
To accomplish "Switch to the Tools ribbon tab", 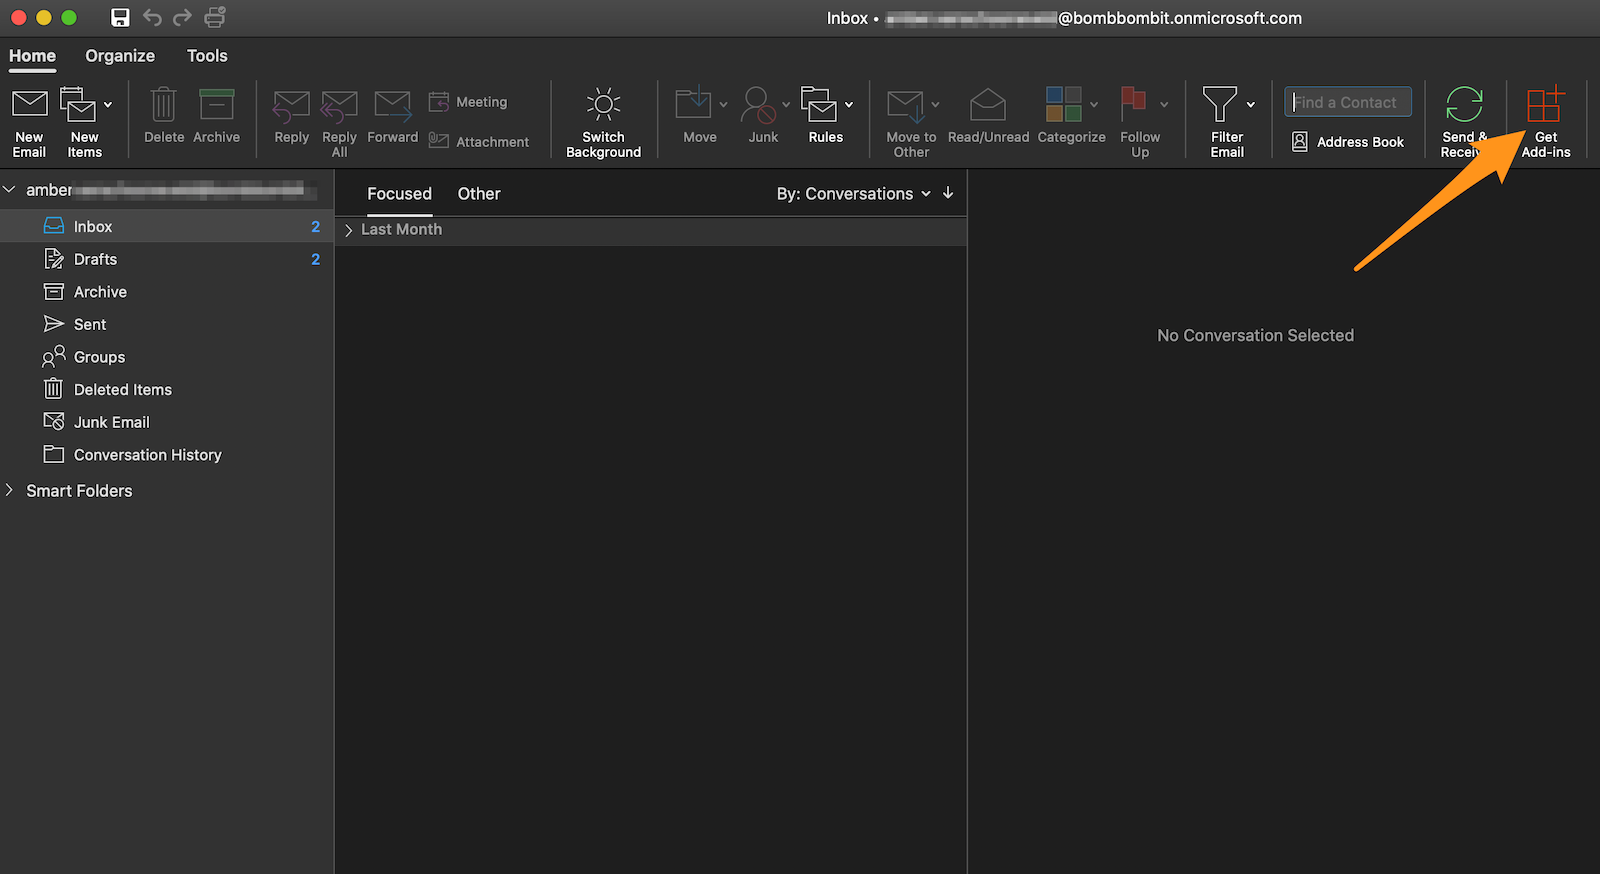I will click(x=207, y=56).
